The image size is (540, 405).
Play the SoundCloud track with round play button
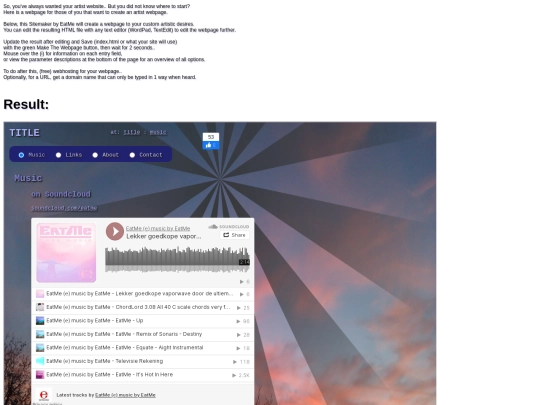point(115,231)
